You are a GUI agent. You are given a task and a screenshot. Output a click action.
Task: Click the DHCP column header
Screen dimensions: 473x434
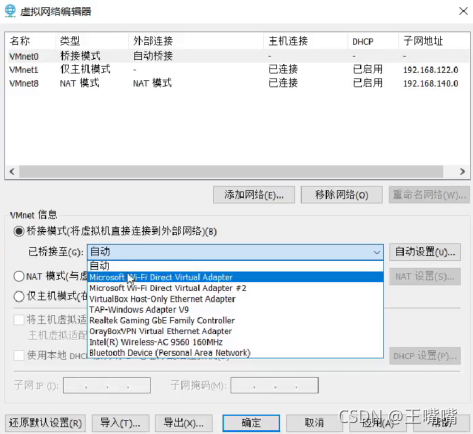(373, 41)
